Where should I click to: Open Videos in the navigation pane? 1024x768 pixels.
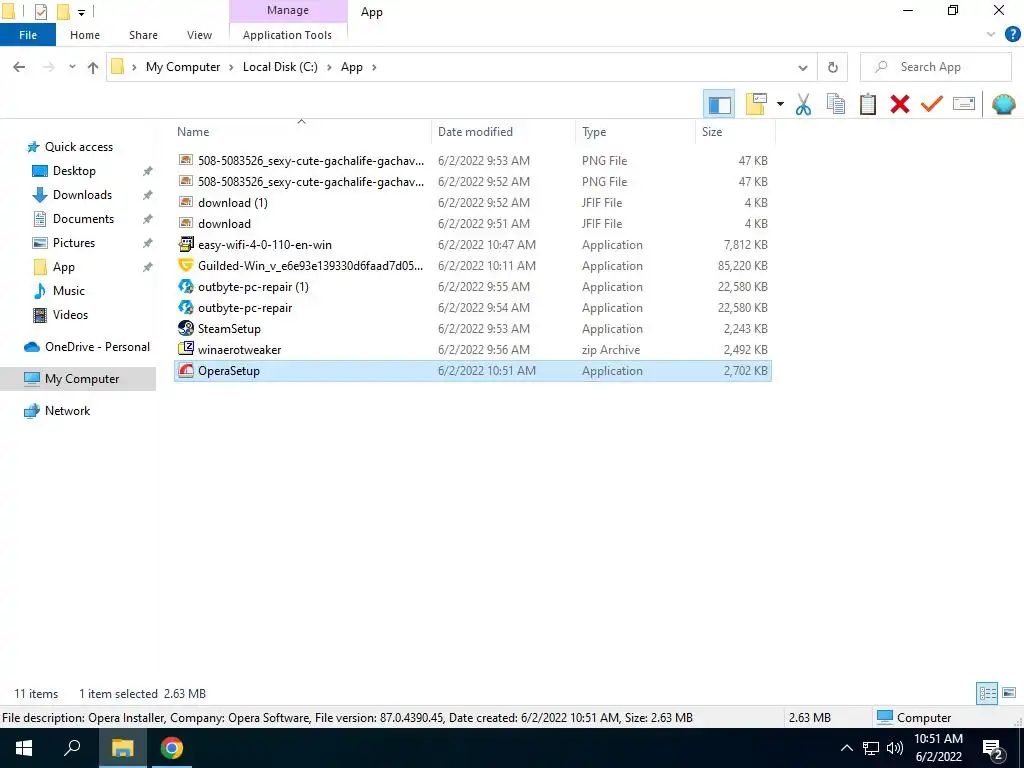pyautogui.click(x=70, y=315)
